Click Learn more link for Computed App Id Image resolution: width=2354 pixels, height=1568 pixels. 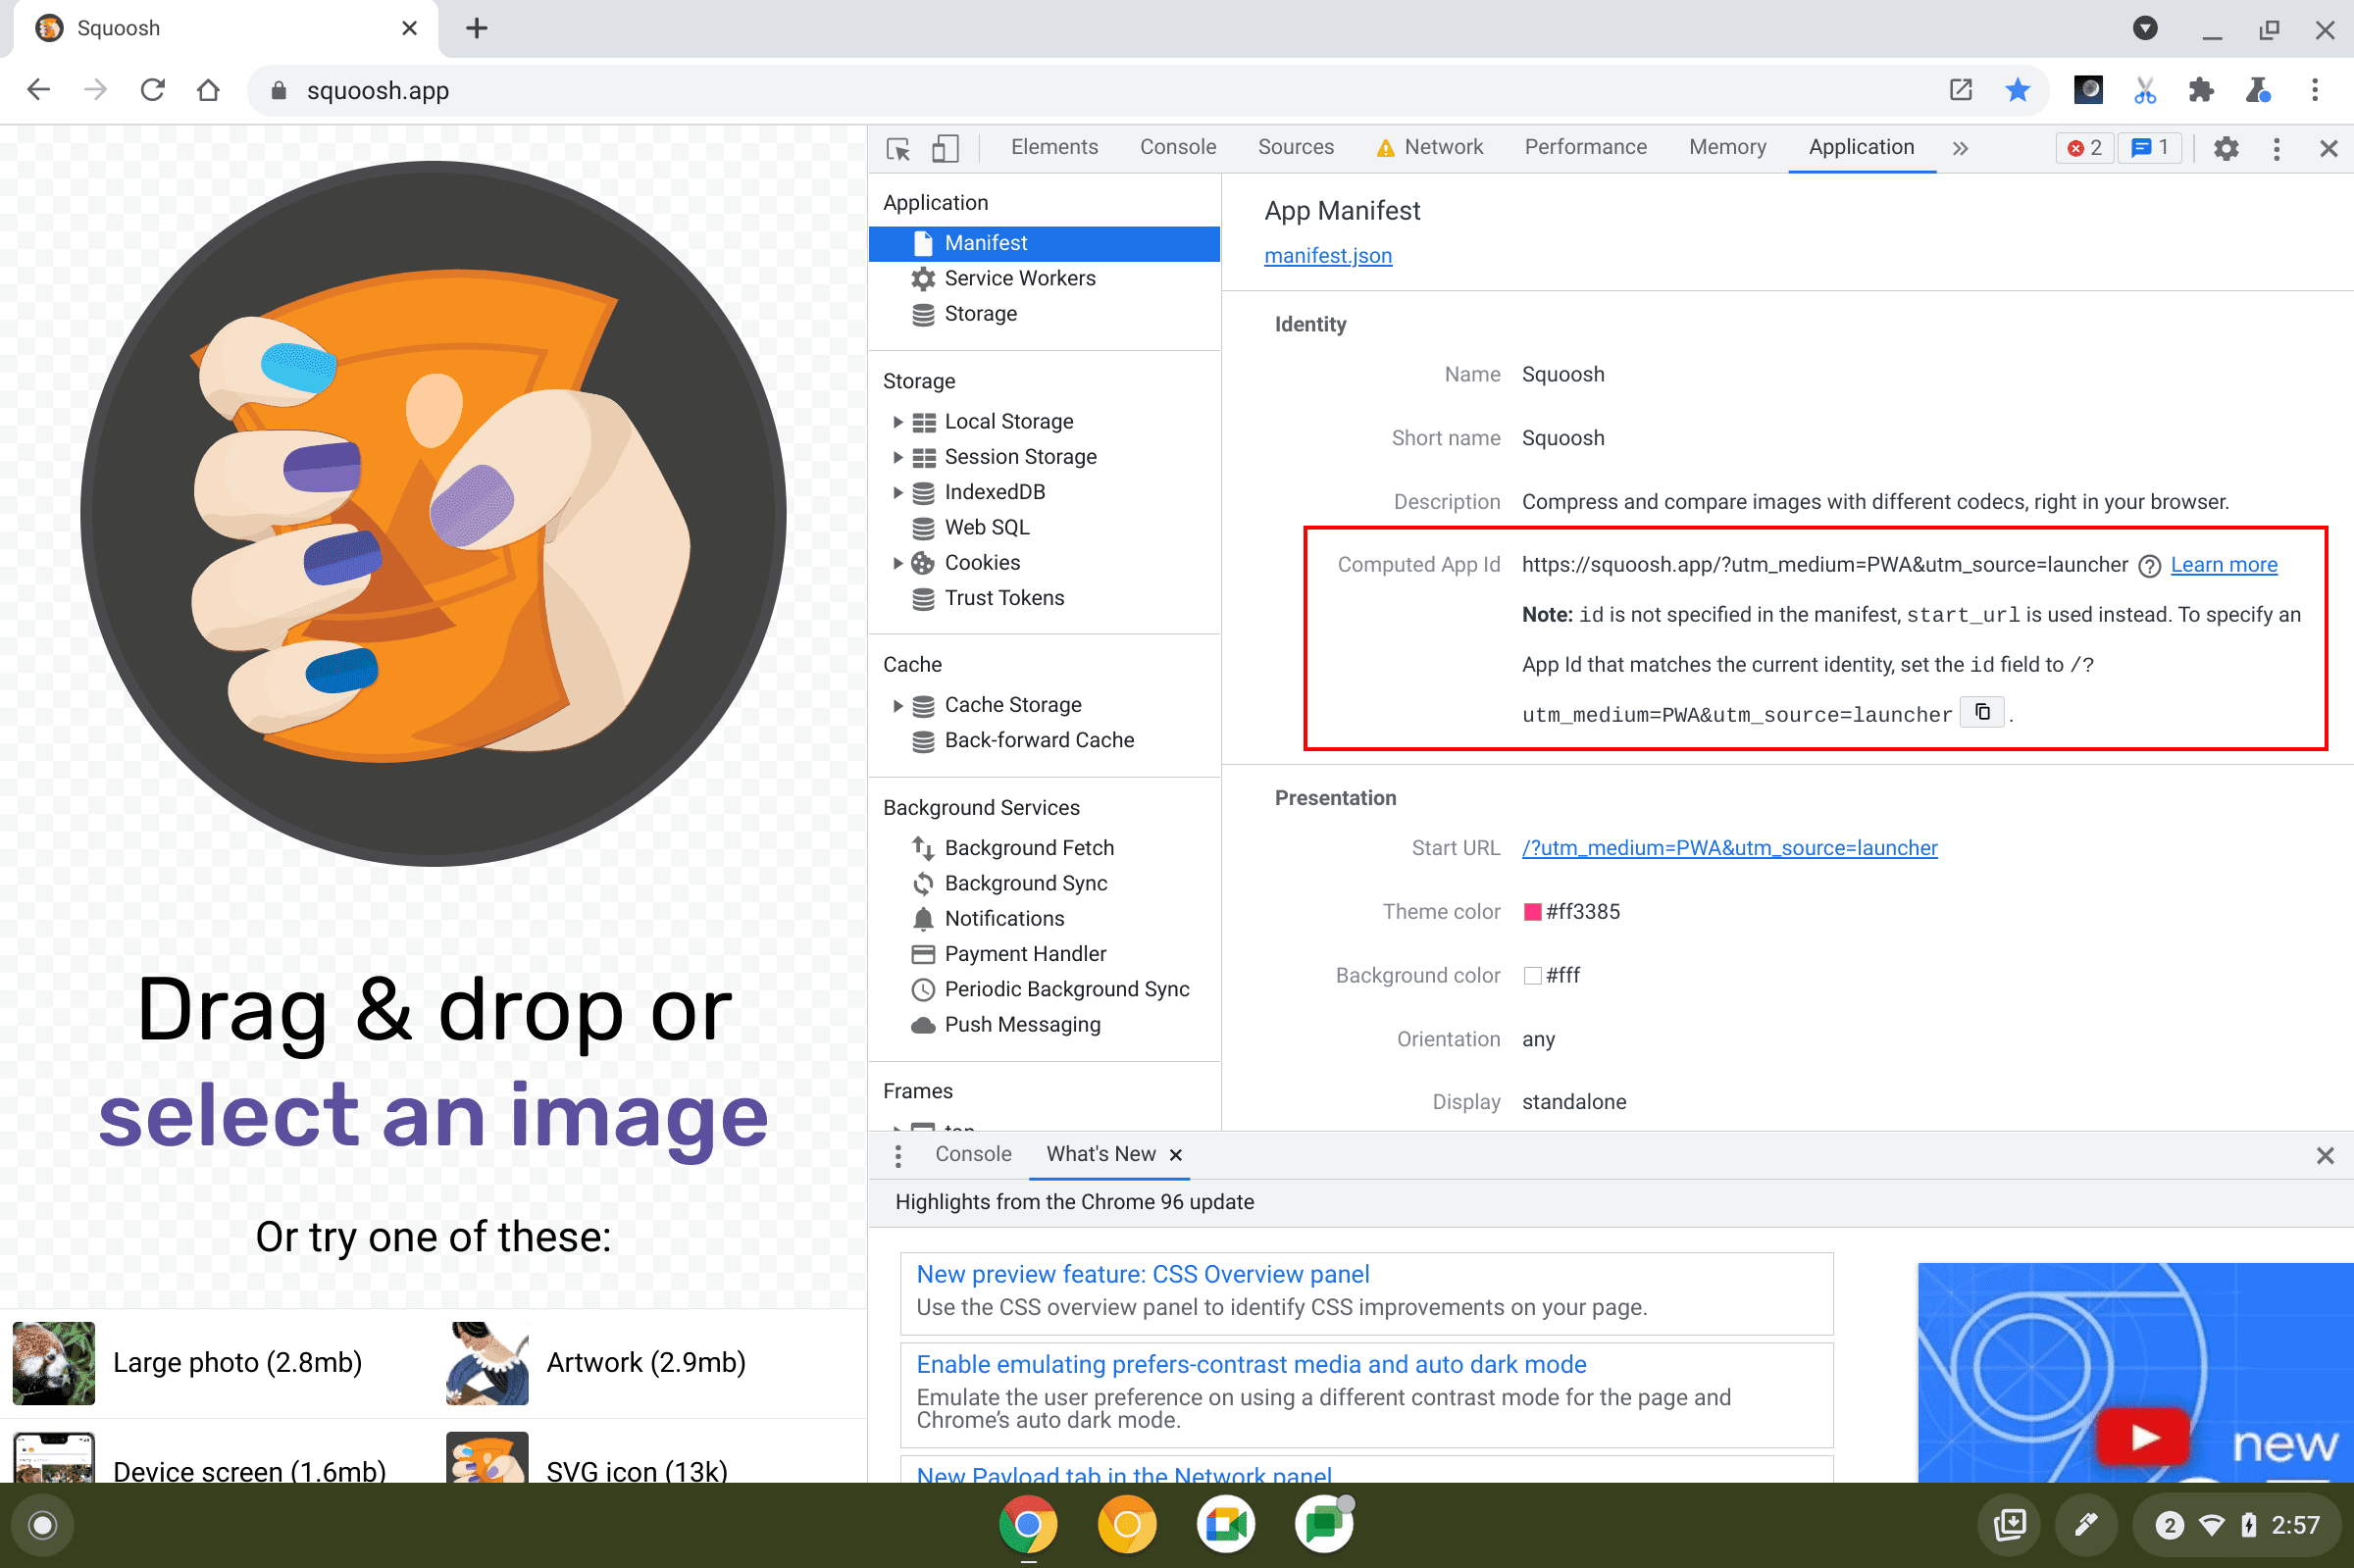tap(2226, 564)
